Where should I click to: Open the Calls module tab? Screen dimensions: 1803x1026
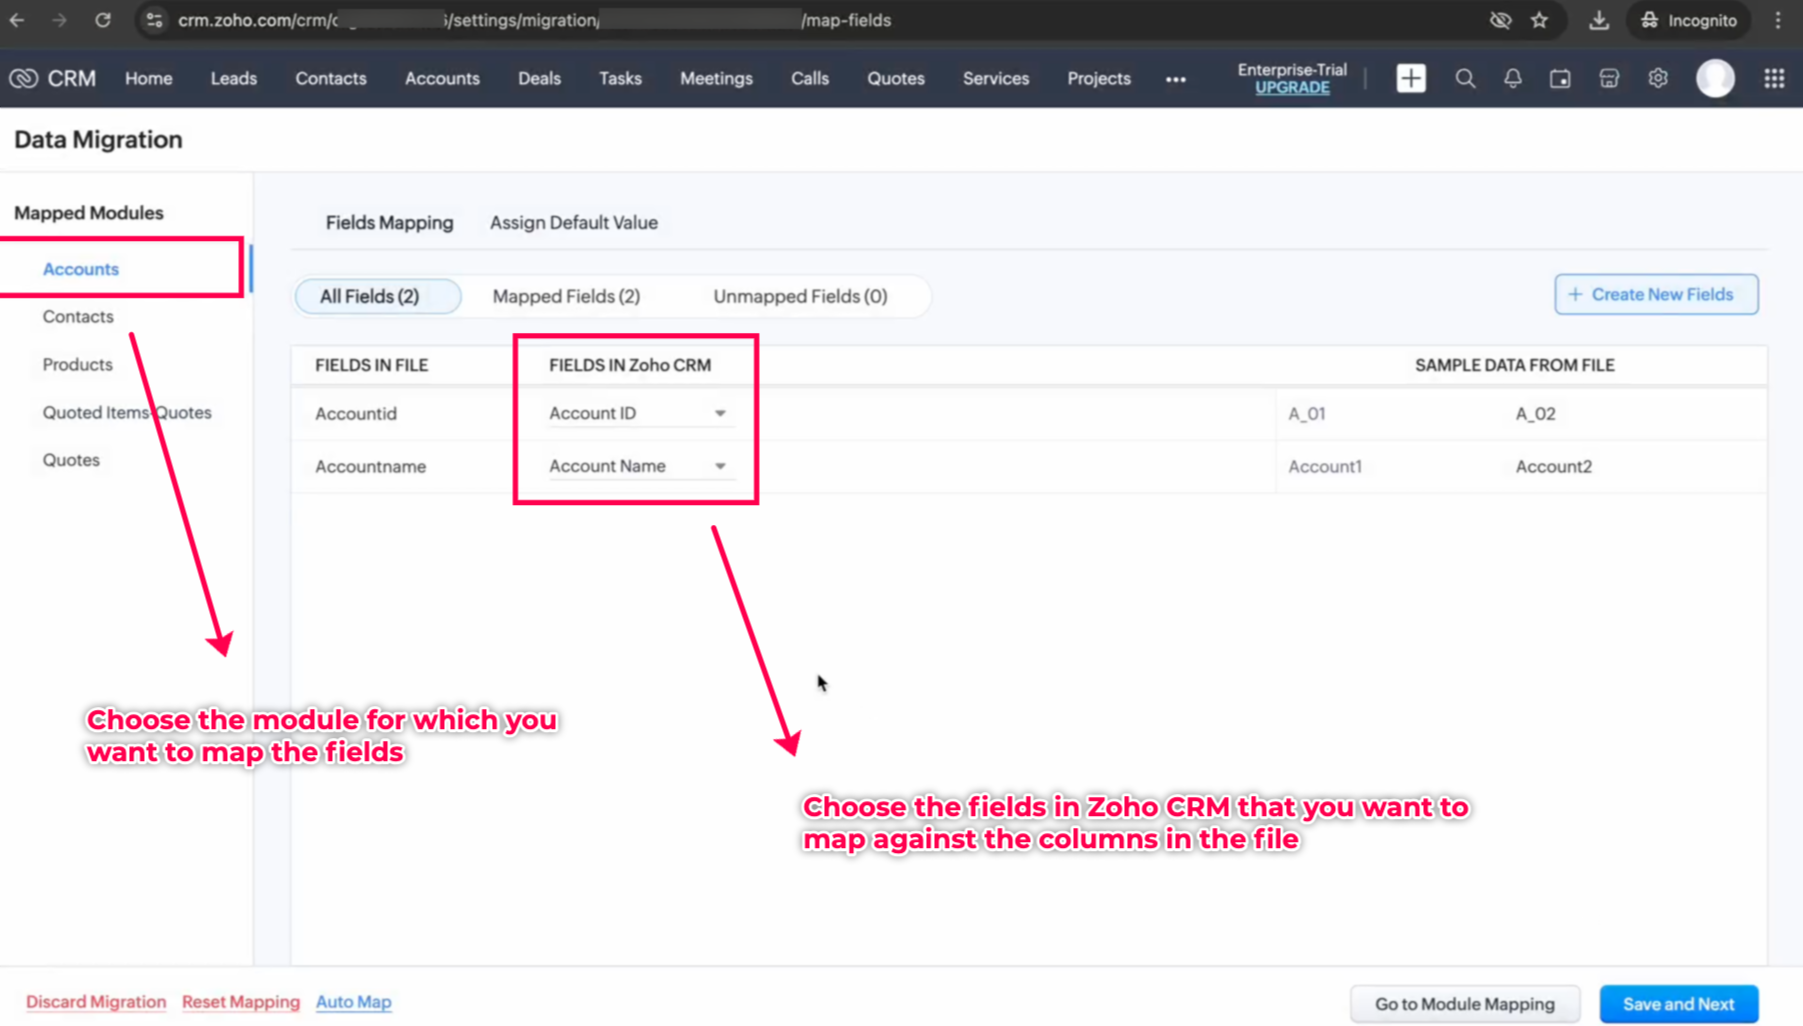[810, 78]
